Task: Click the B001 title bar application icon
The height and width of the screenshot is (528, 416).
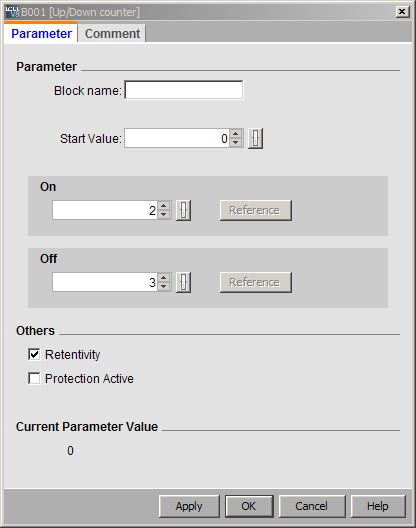Action: click(12, 12)
